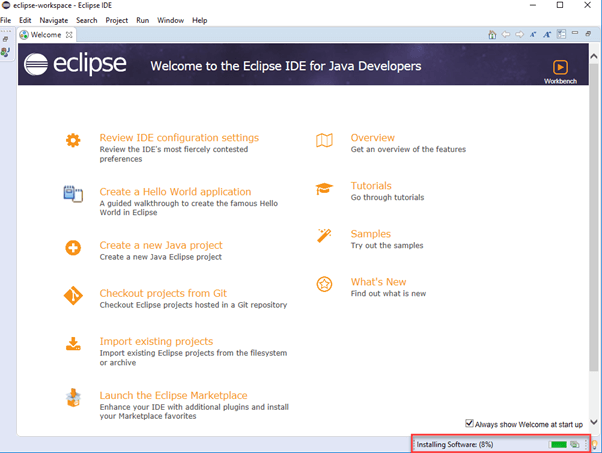Click the Customize Page icon in Welcome toolbar

point(562,35)
